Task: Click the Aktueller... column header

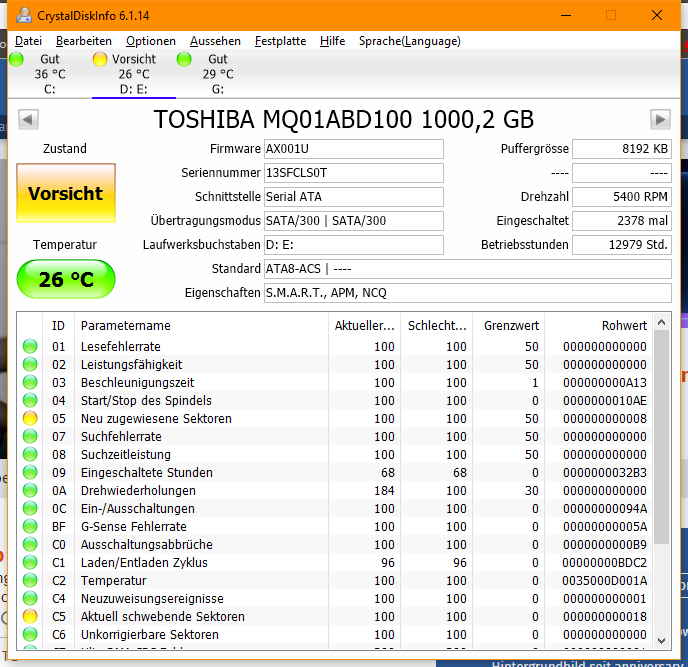Action: click(x=364, y=326)
